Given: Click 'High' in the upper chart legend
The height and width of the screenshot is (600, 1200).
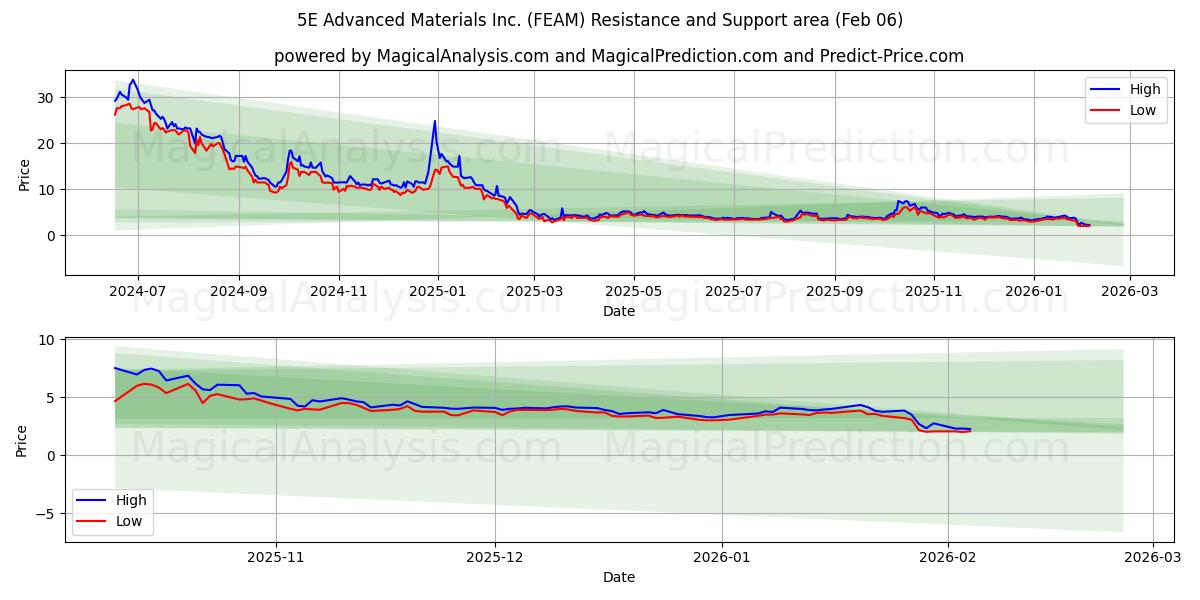Looking at the screenshot, I should (x=1145, y=90).
